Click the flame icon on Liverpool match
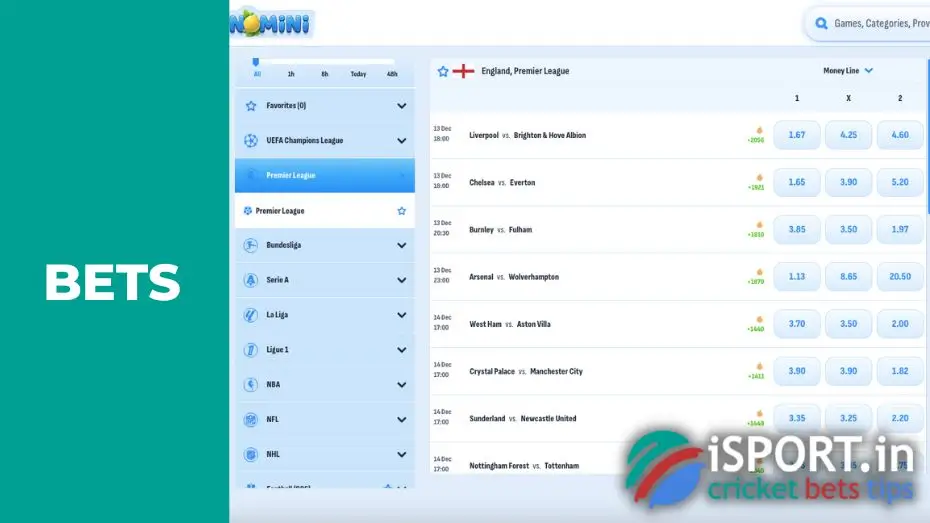Screen dimensions: 930x523 (x=758, y=130)
